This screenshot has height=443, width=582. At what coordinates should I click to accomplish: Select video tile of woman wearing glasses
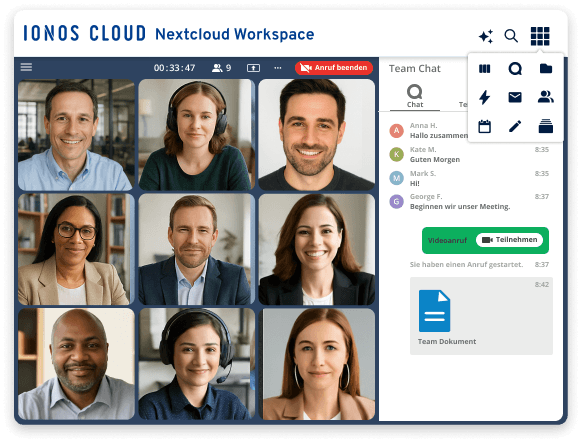pyautogui.click(x=76, y=249)
